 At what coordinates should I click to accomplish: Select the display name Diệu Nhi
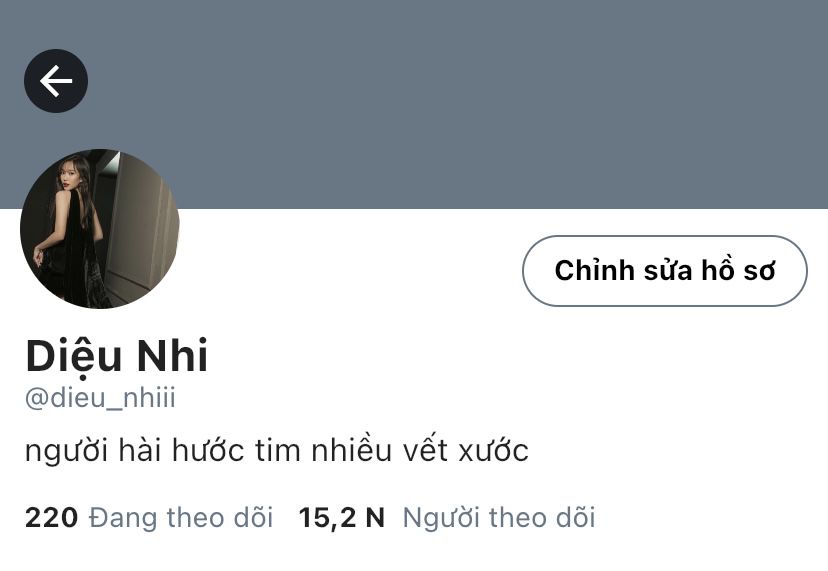pos(117,356)
